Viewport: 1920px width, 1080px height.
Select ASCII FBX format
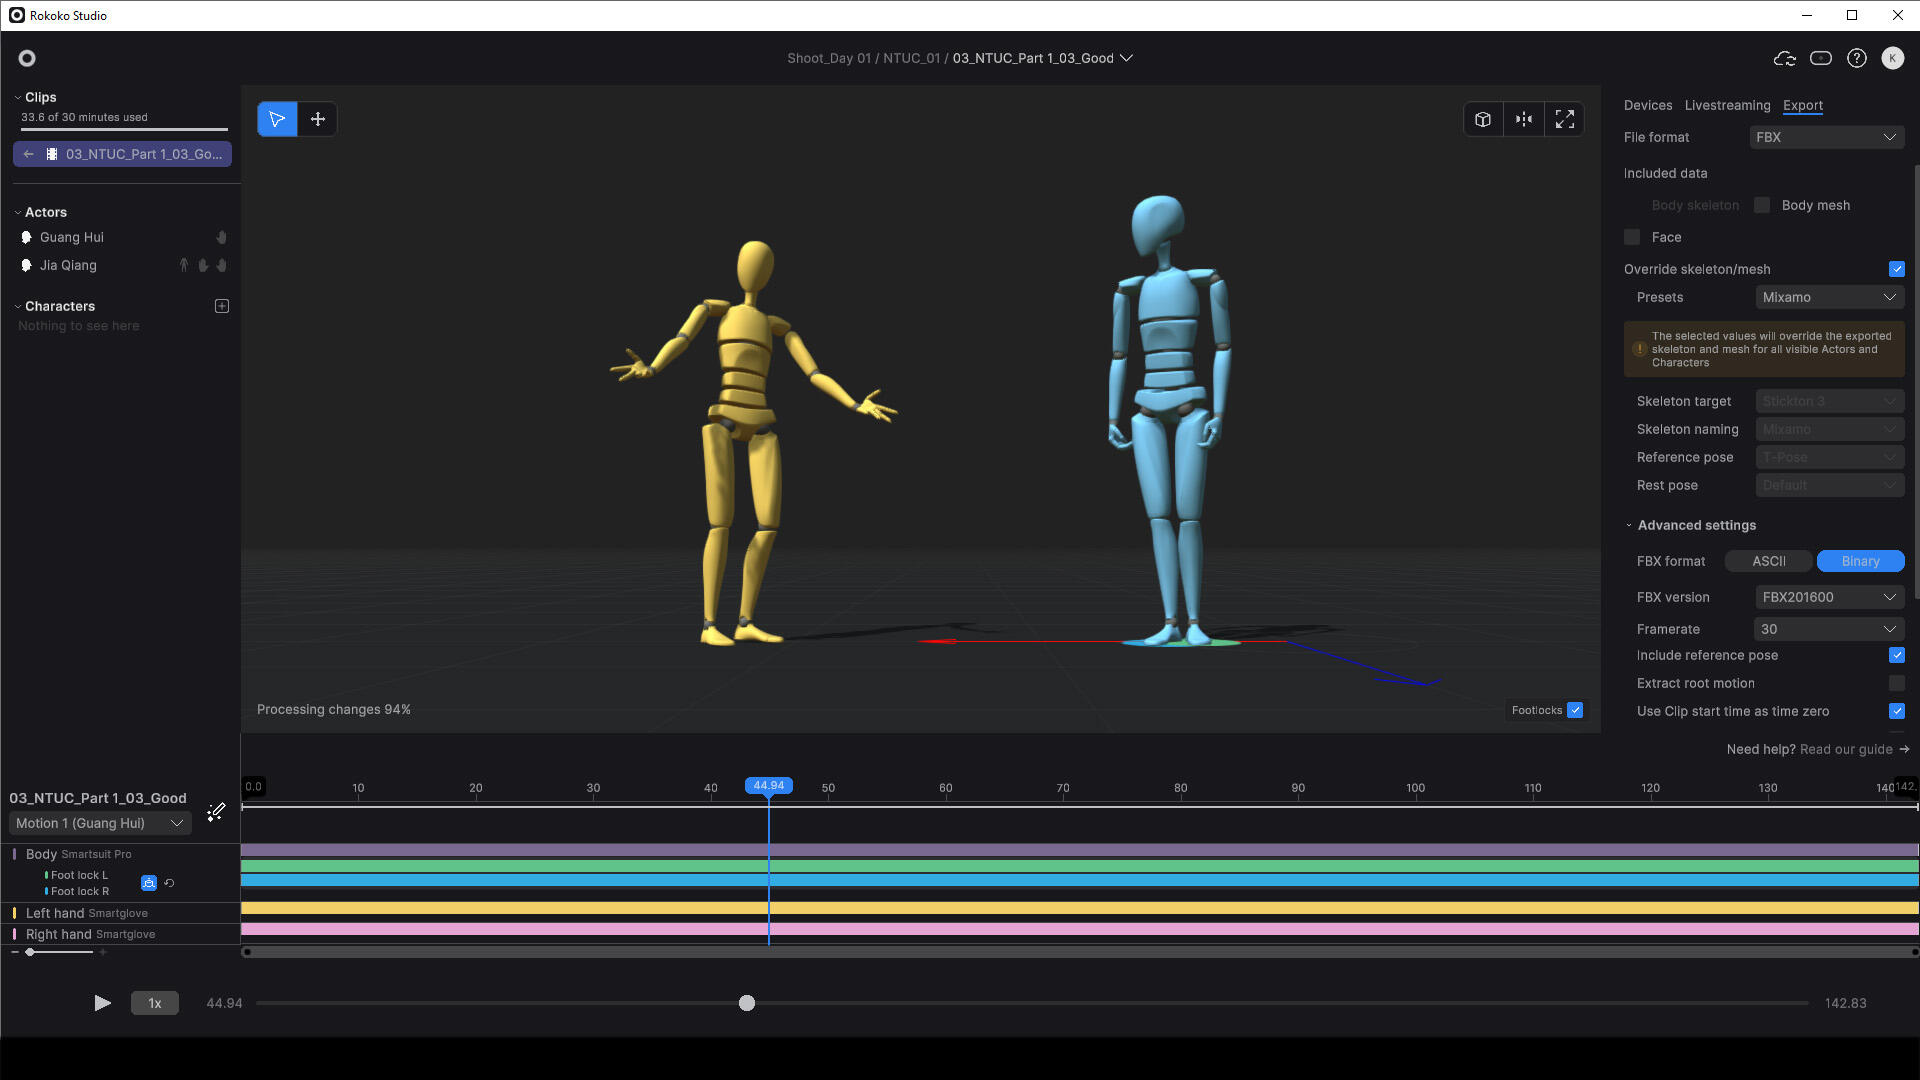(x=1768, y=561)
